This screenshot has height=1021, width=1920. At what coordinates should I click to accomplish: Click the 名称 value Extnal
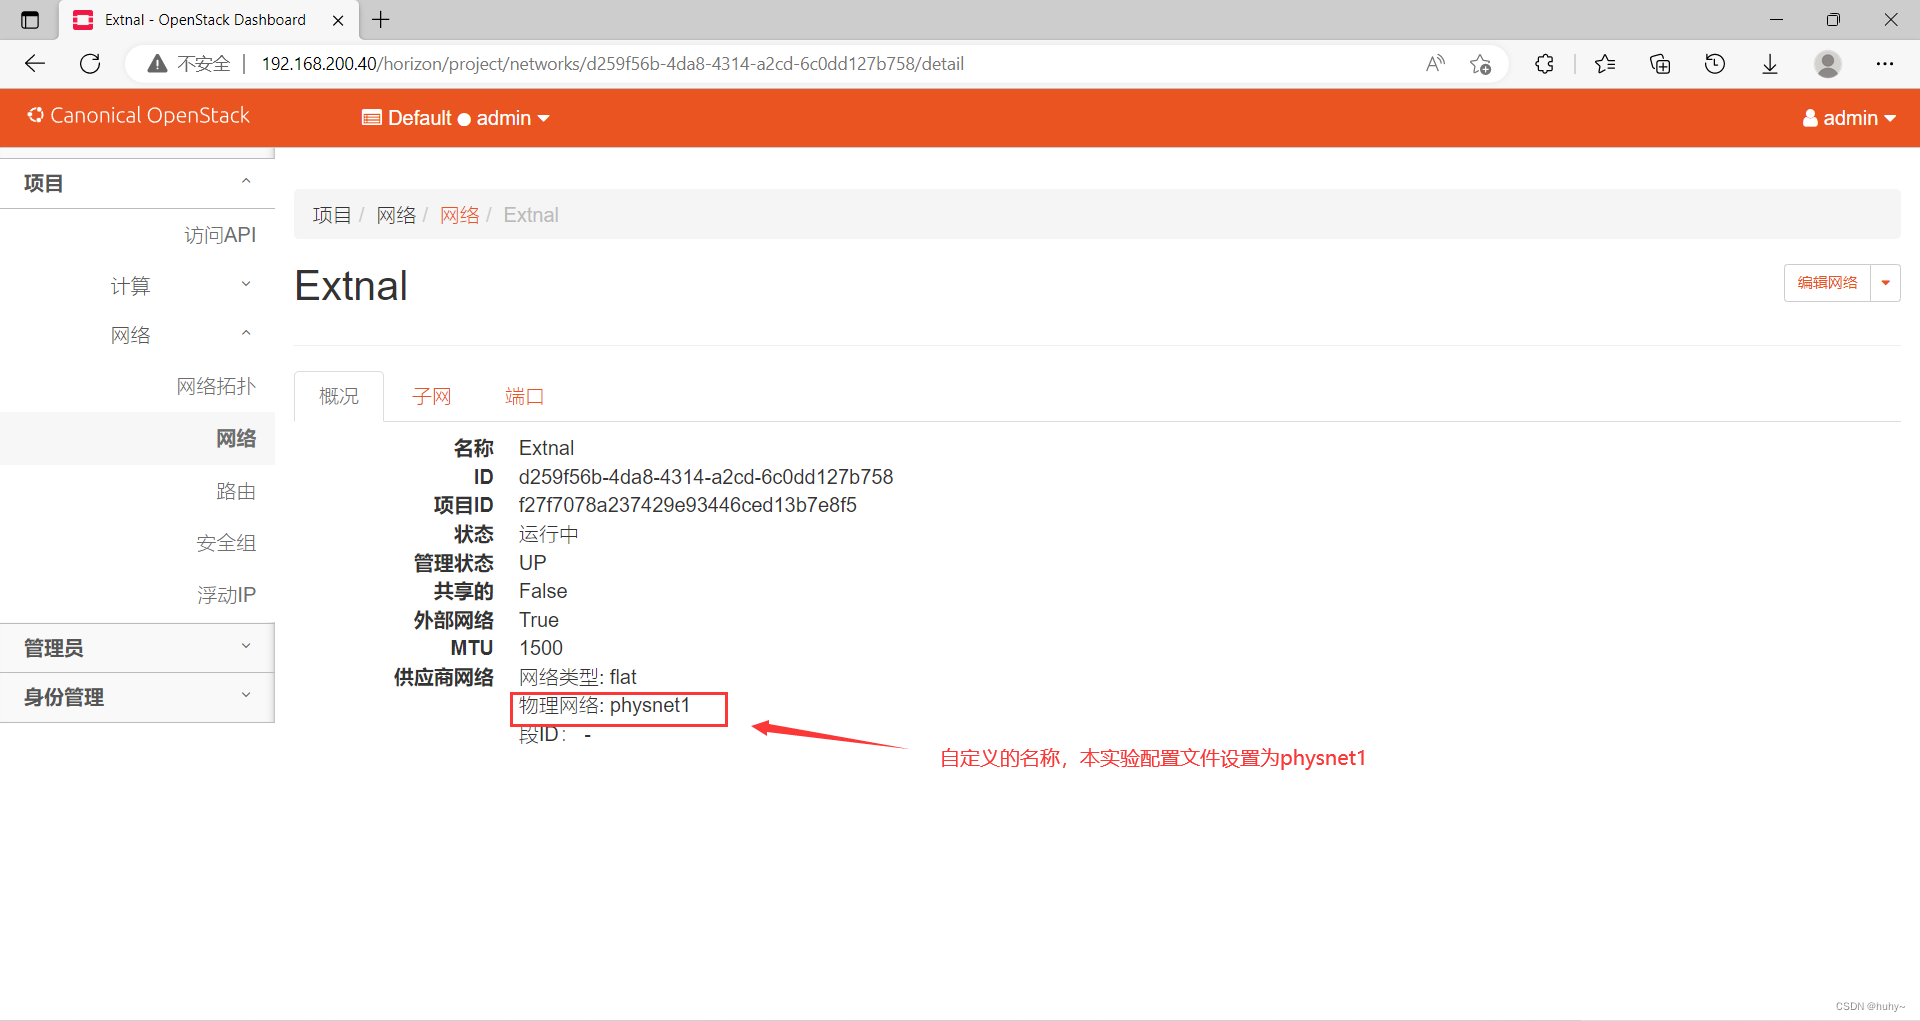click(547, 448)
